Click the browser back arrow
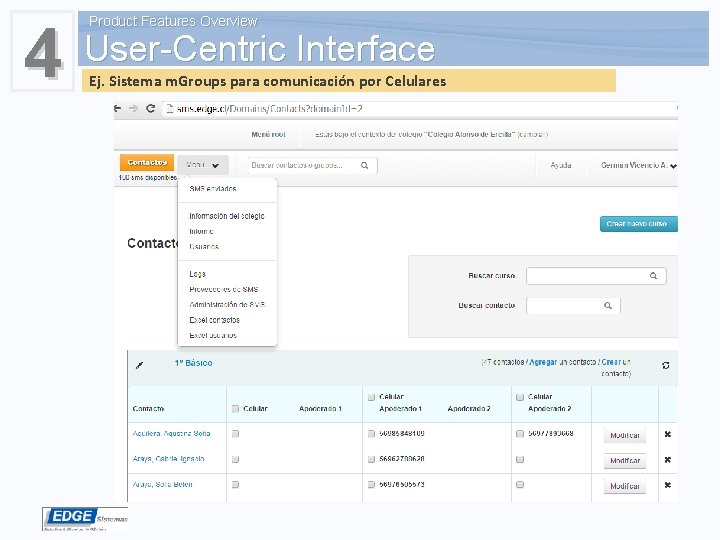 (118, 108)
